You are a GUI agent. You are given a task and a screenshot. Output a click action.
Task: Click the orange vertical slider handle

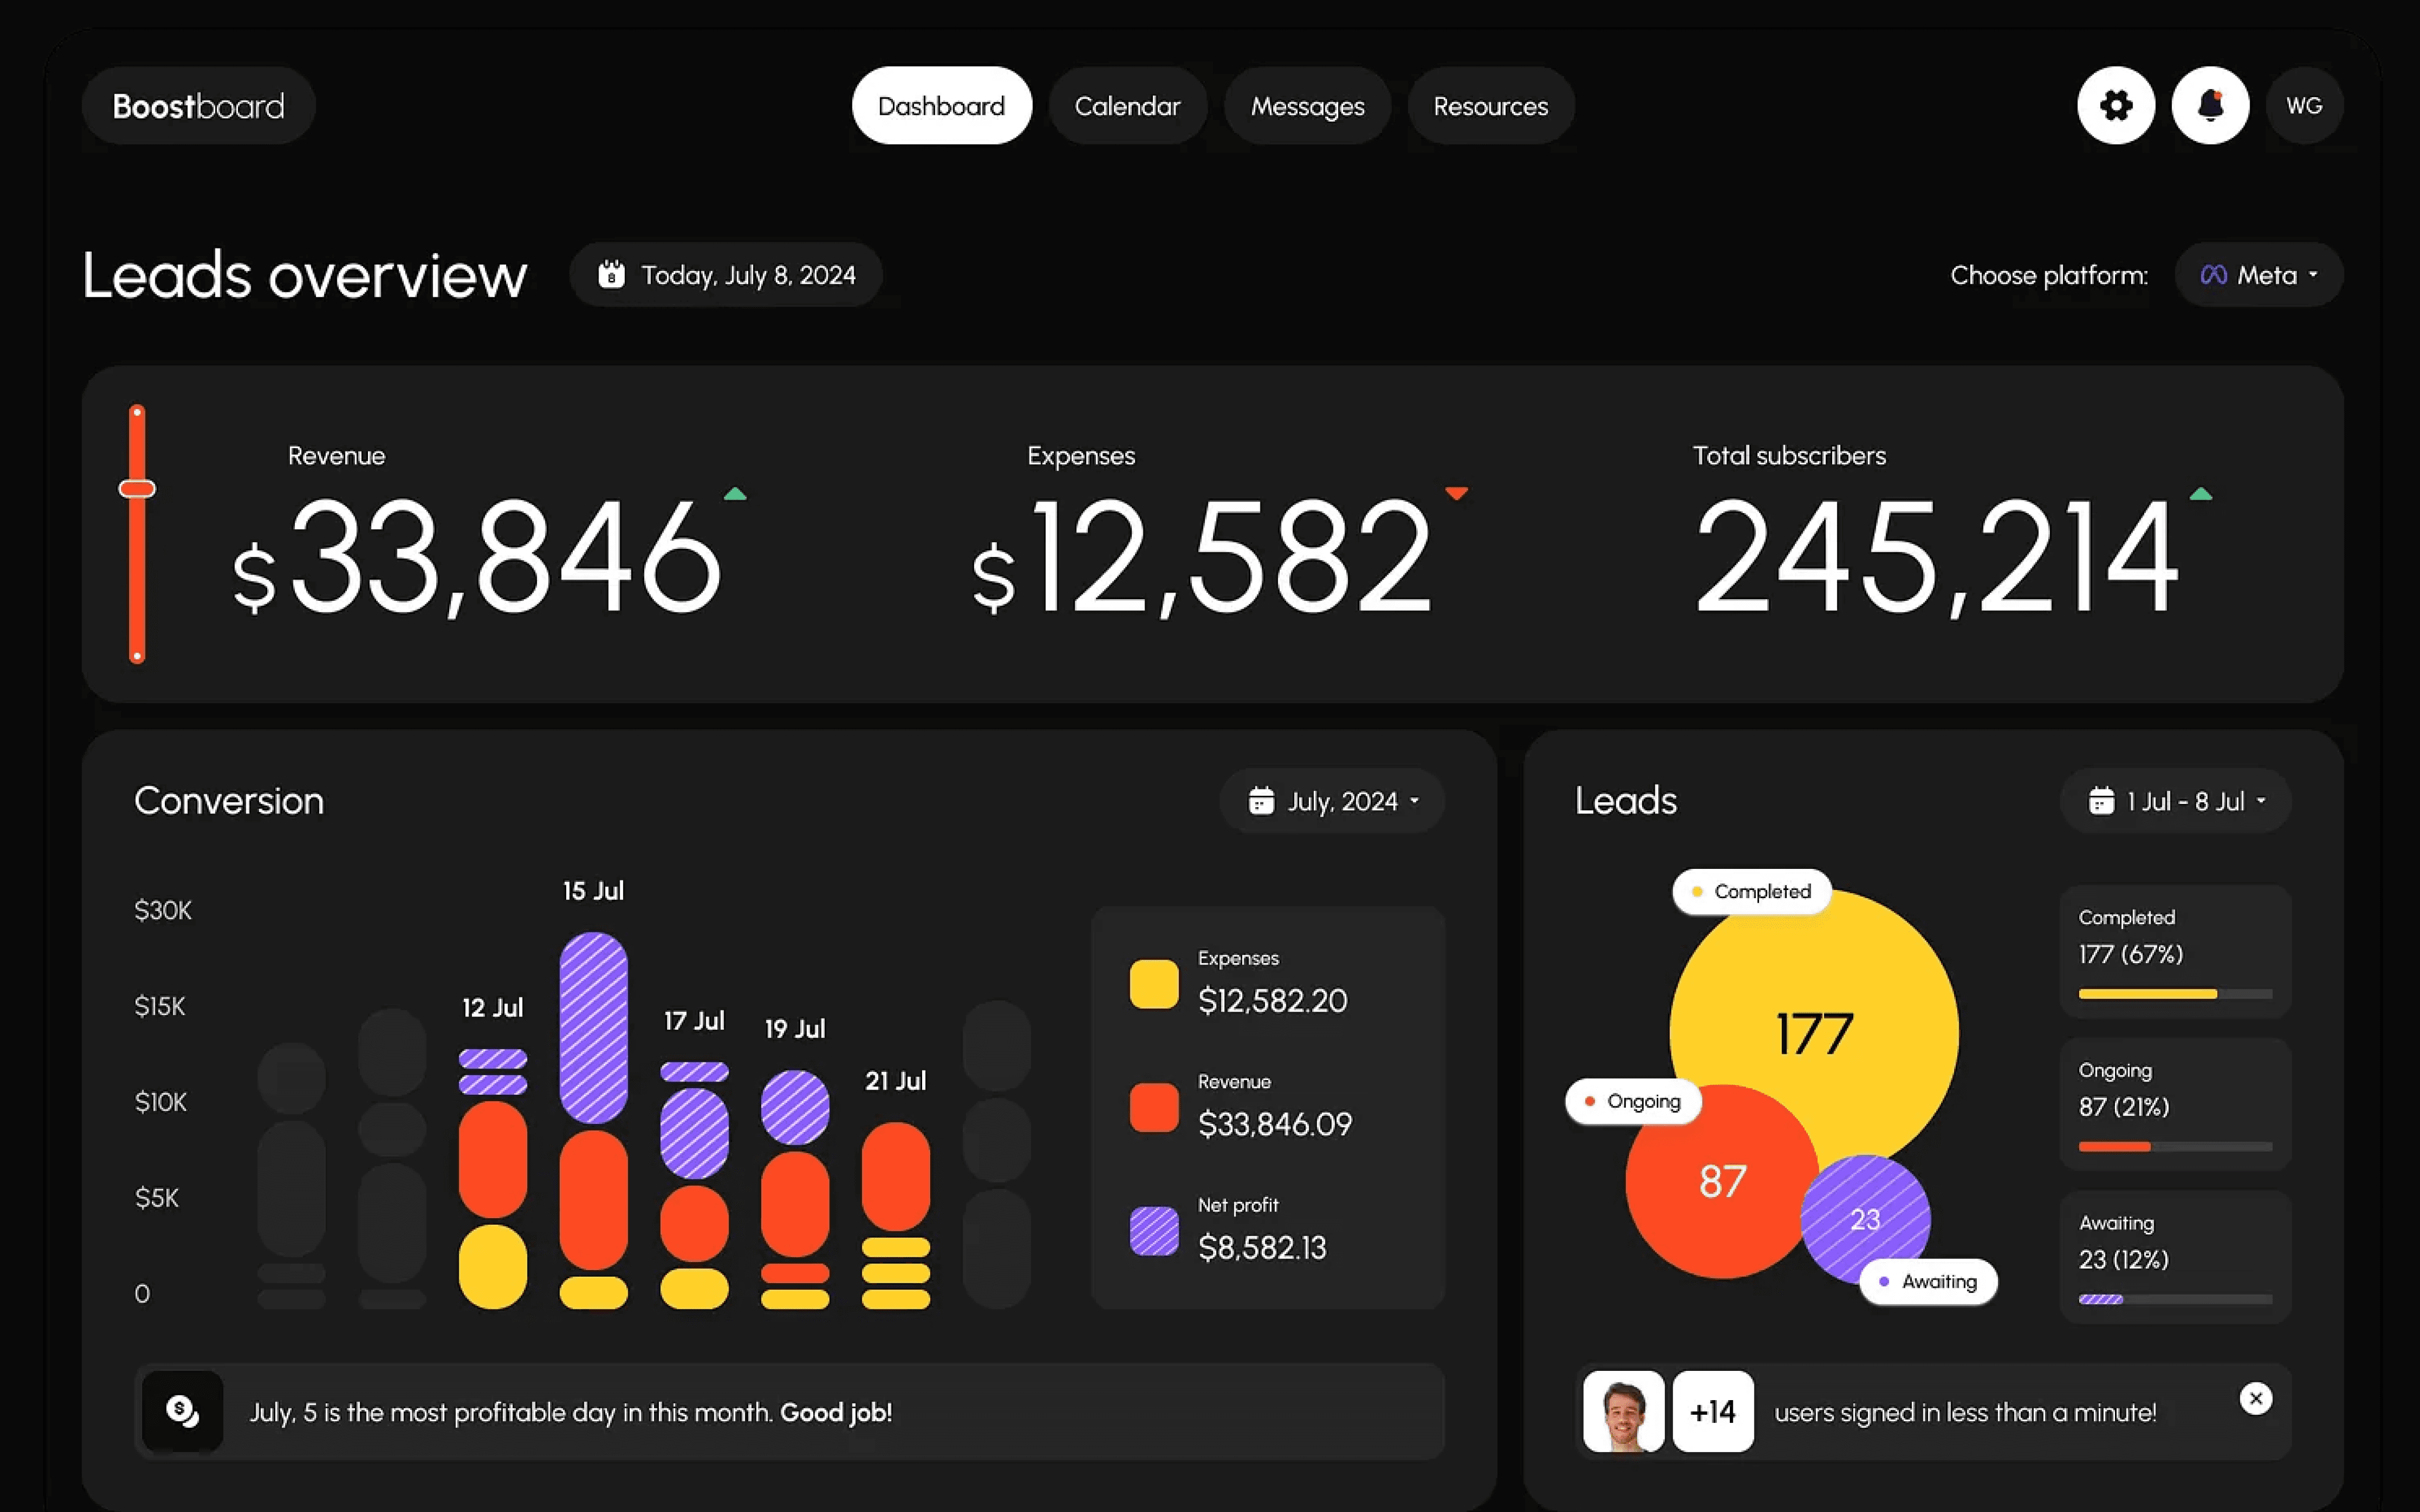tap(137, 489)
